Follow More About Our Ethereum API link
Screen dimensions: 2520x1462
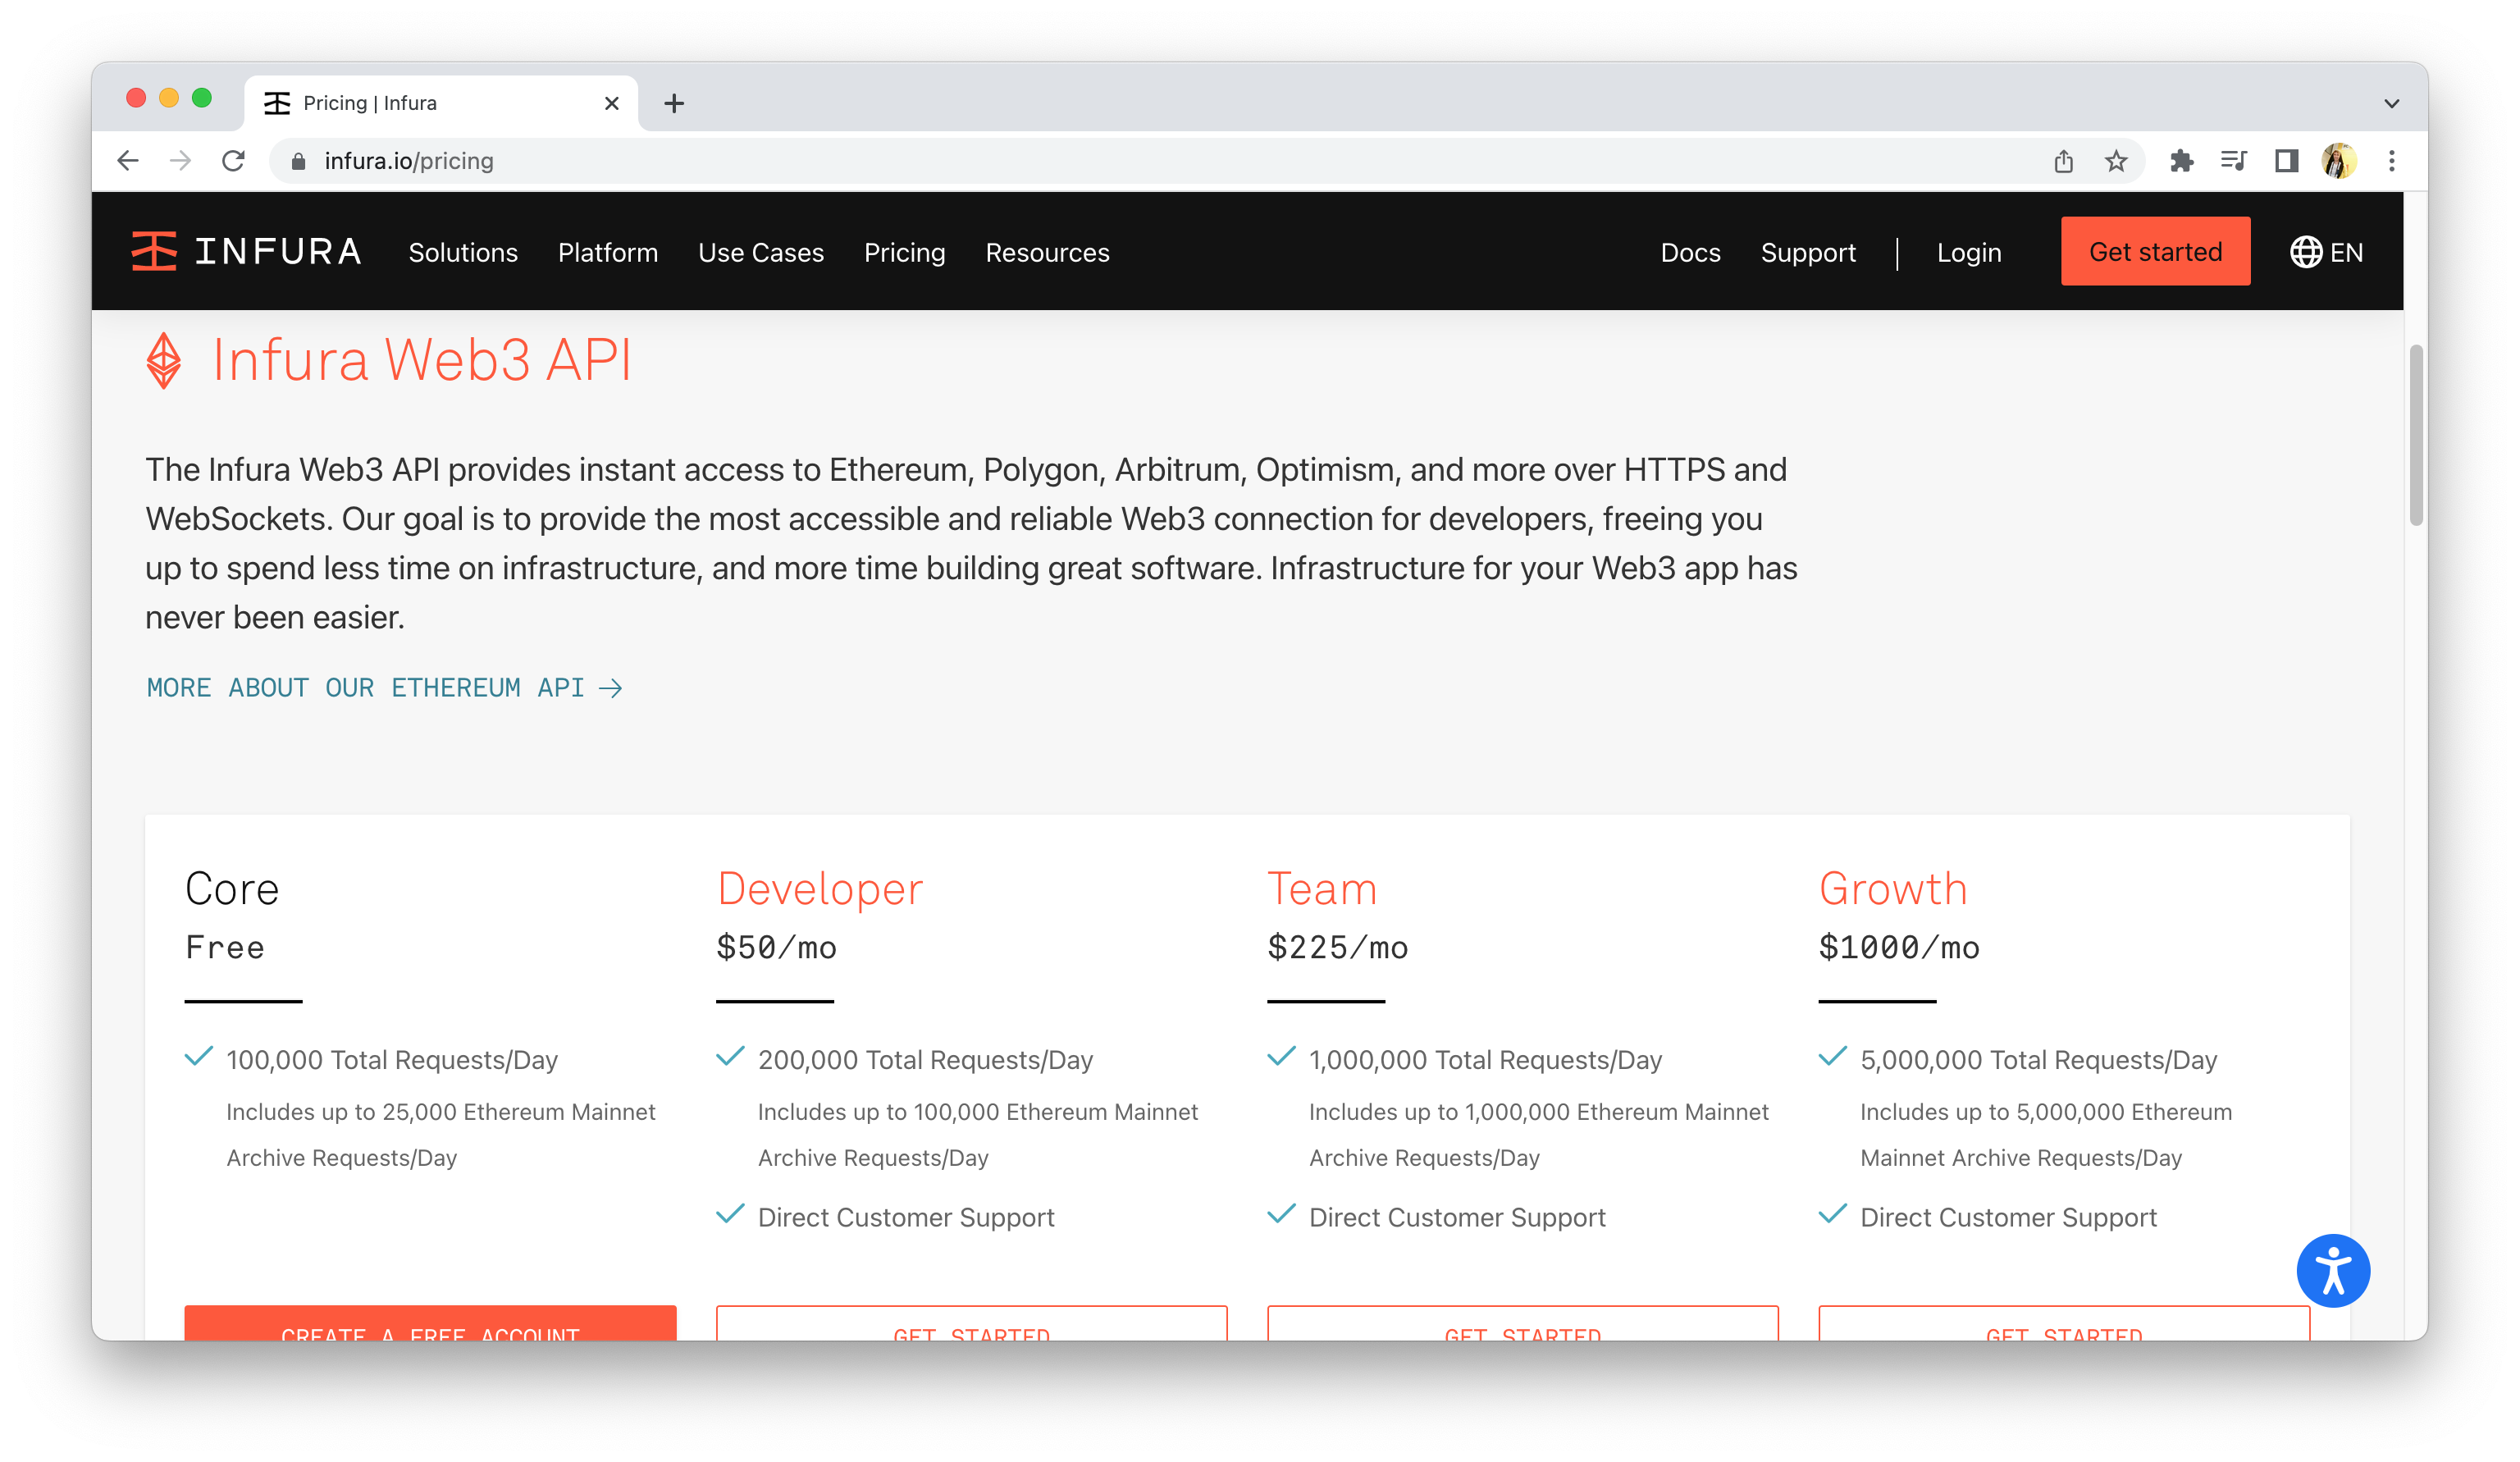point(384,688)
